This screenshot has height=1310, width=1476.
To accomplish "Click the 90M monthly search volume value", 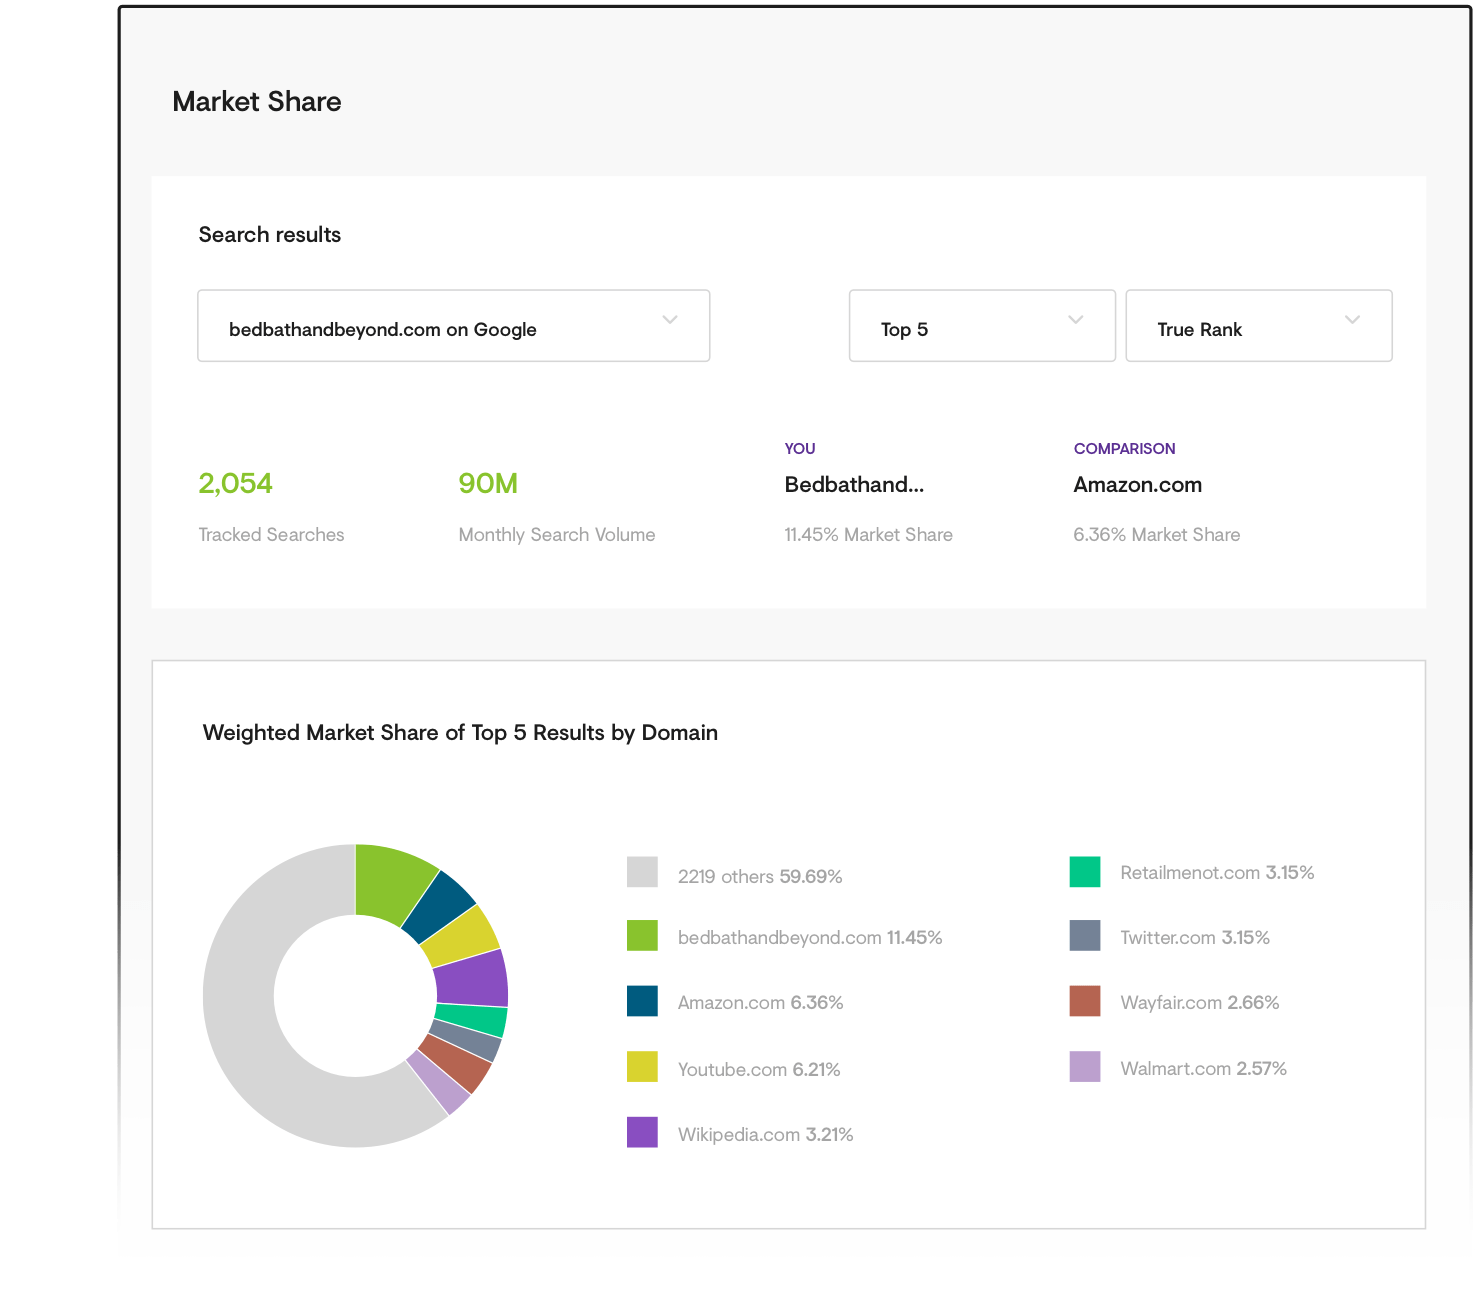I will (488, 484).
